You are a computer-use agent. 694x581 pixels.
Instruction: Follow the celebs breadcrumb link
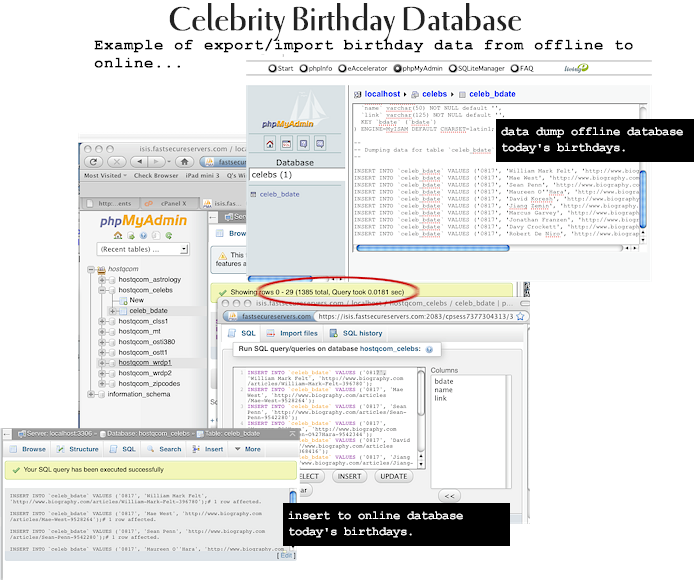point(434,94)
